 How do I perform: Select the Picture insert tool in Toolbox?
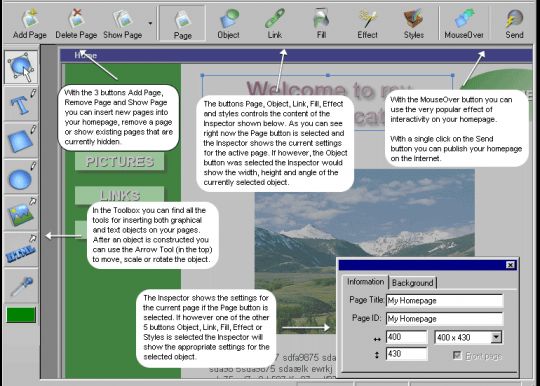[x=21, y=213]
